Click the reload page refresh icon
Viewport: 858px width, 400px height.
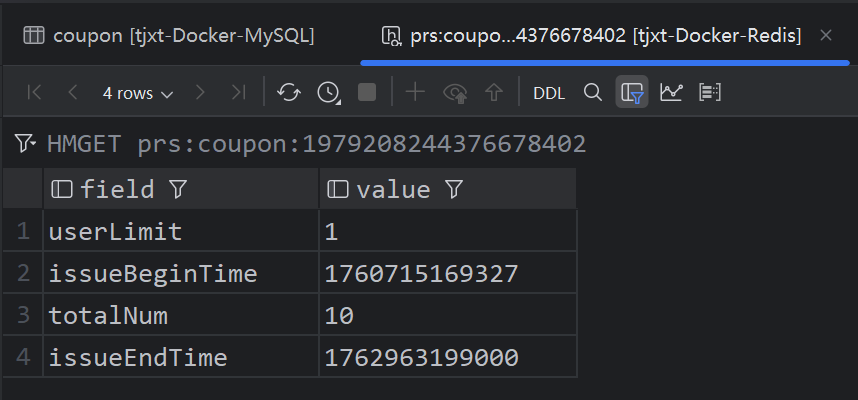click(x=288, y=92)
